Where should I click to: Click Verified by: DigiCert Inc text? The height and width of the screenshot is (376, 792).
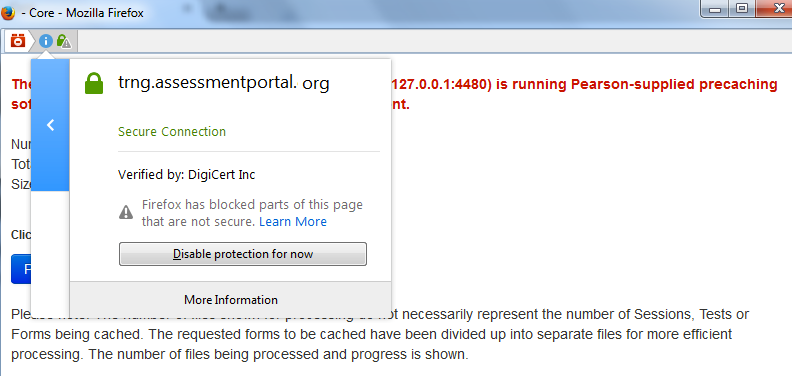(186, 175)
